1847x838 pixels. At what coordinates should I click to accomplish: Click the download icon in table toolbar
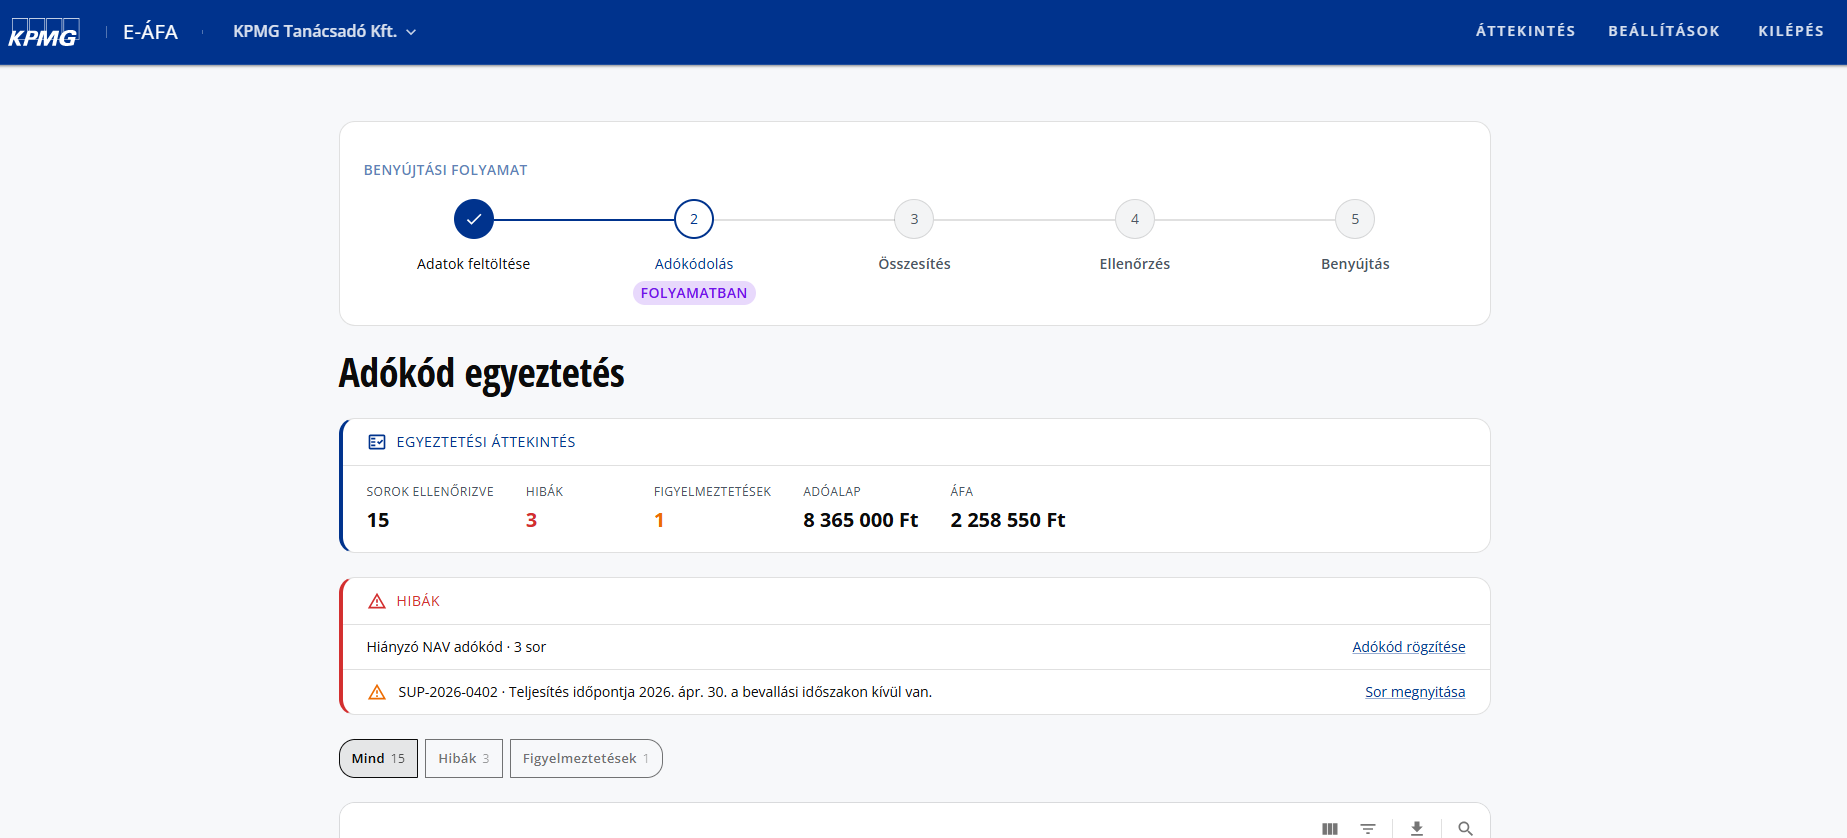pos(1416,828)
